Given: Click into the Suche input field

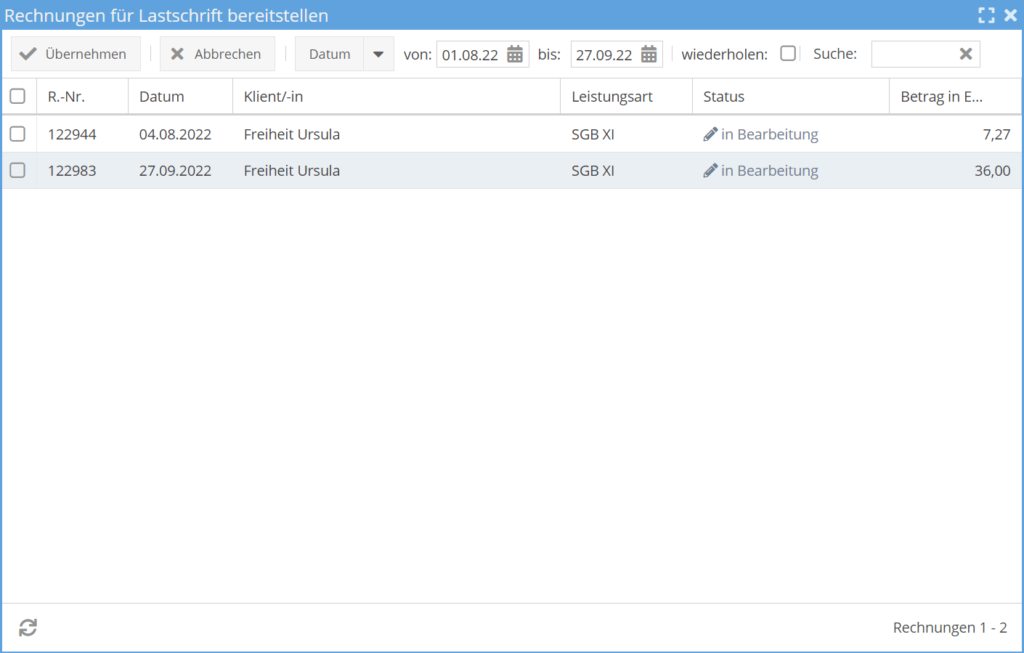Looking at the screenshot, I should (912, 54).
